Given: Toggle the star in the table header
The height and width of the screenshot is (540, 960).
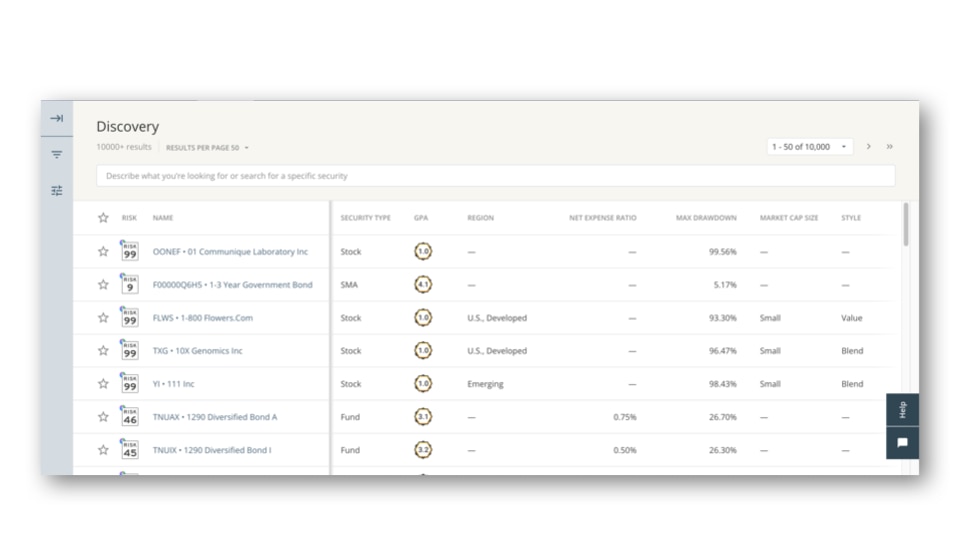Looking at the screenshot, I should coord(103,218).
